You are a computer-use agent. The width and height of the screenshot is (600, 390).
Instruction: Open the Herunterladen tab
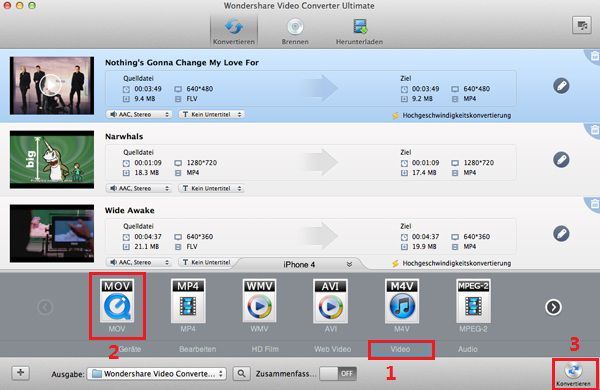point(359,32)
